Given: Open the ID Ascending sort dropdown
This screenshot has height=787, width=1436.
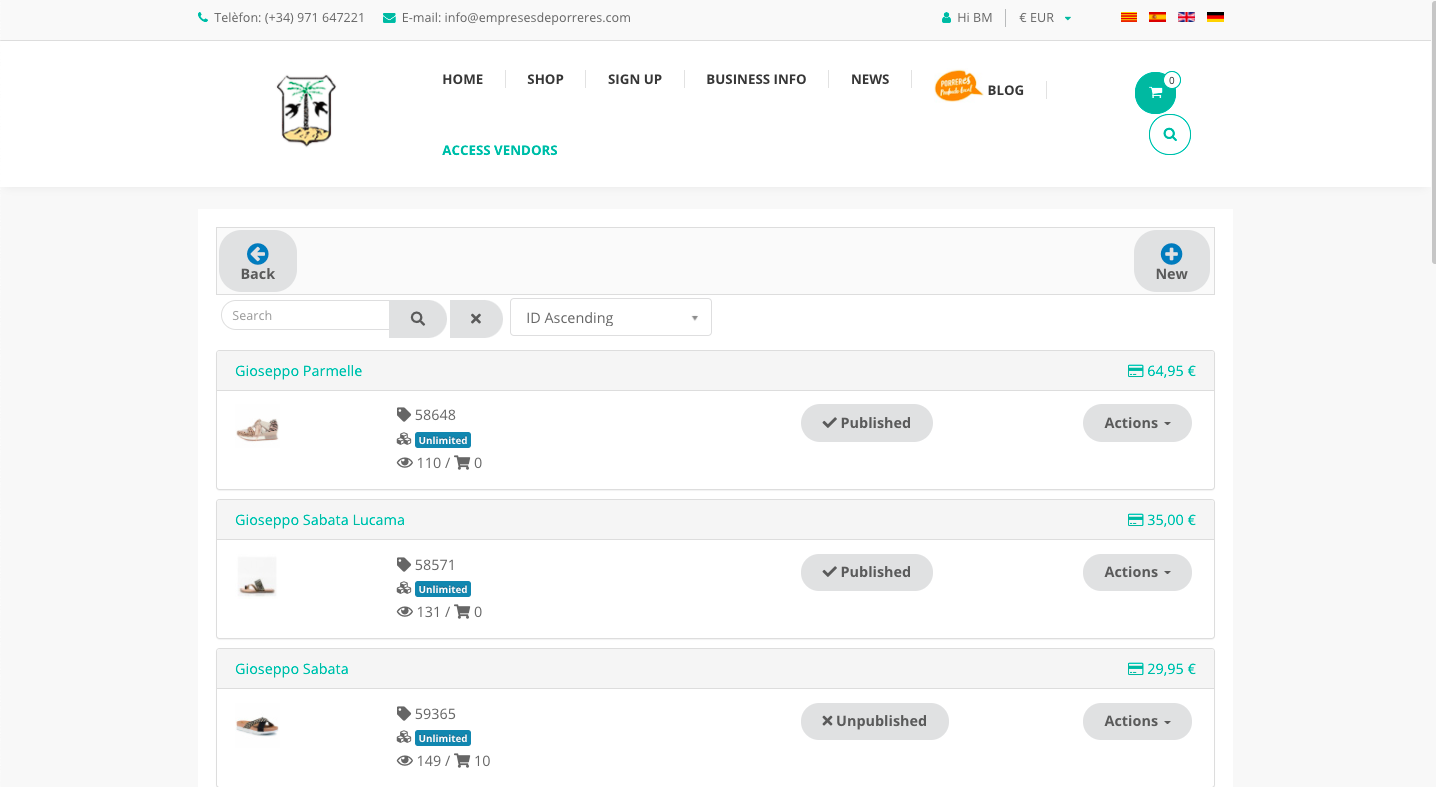Looking at the screenshot, I should pyautogui.click(x=611, y=317).
